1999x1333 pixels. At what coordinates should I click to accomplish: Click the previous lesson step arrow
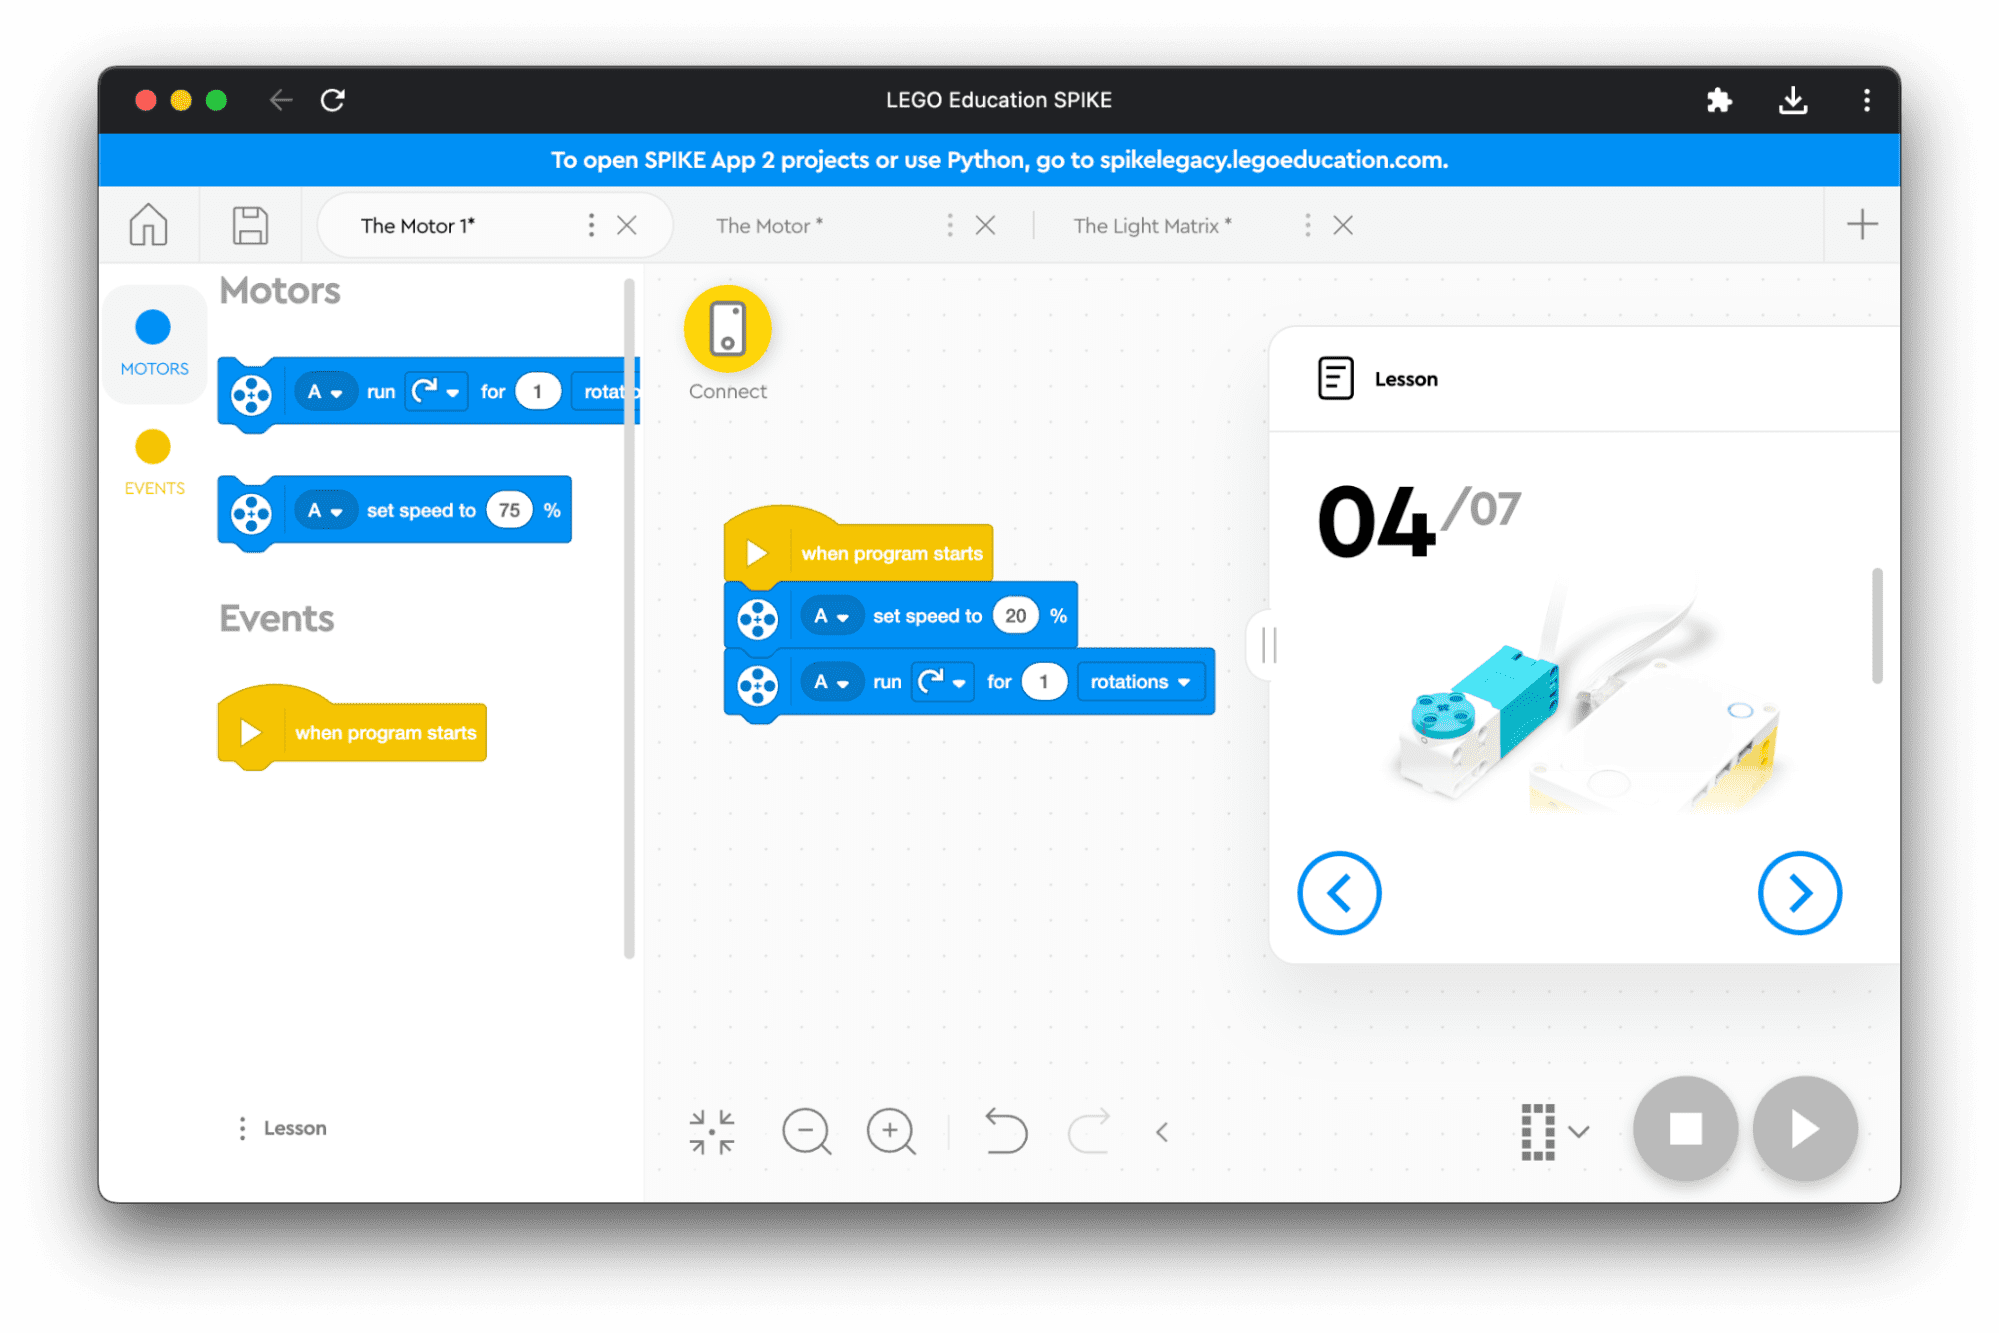tap(1340, 893)
